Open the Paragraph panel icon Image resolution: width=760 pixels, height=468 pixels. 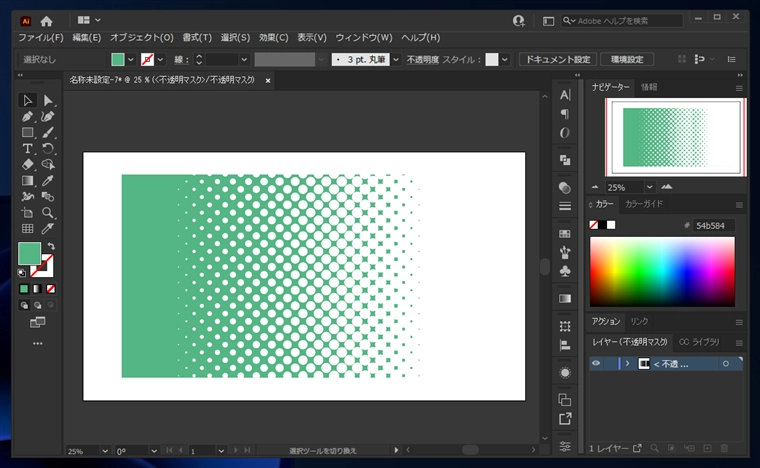coord(565,114)
